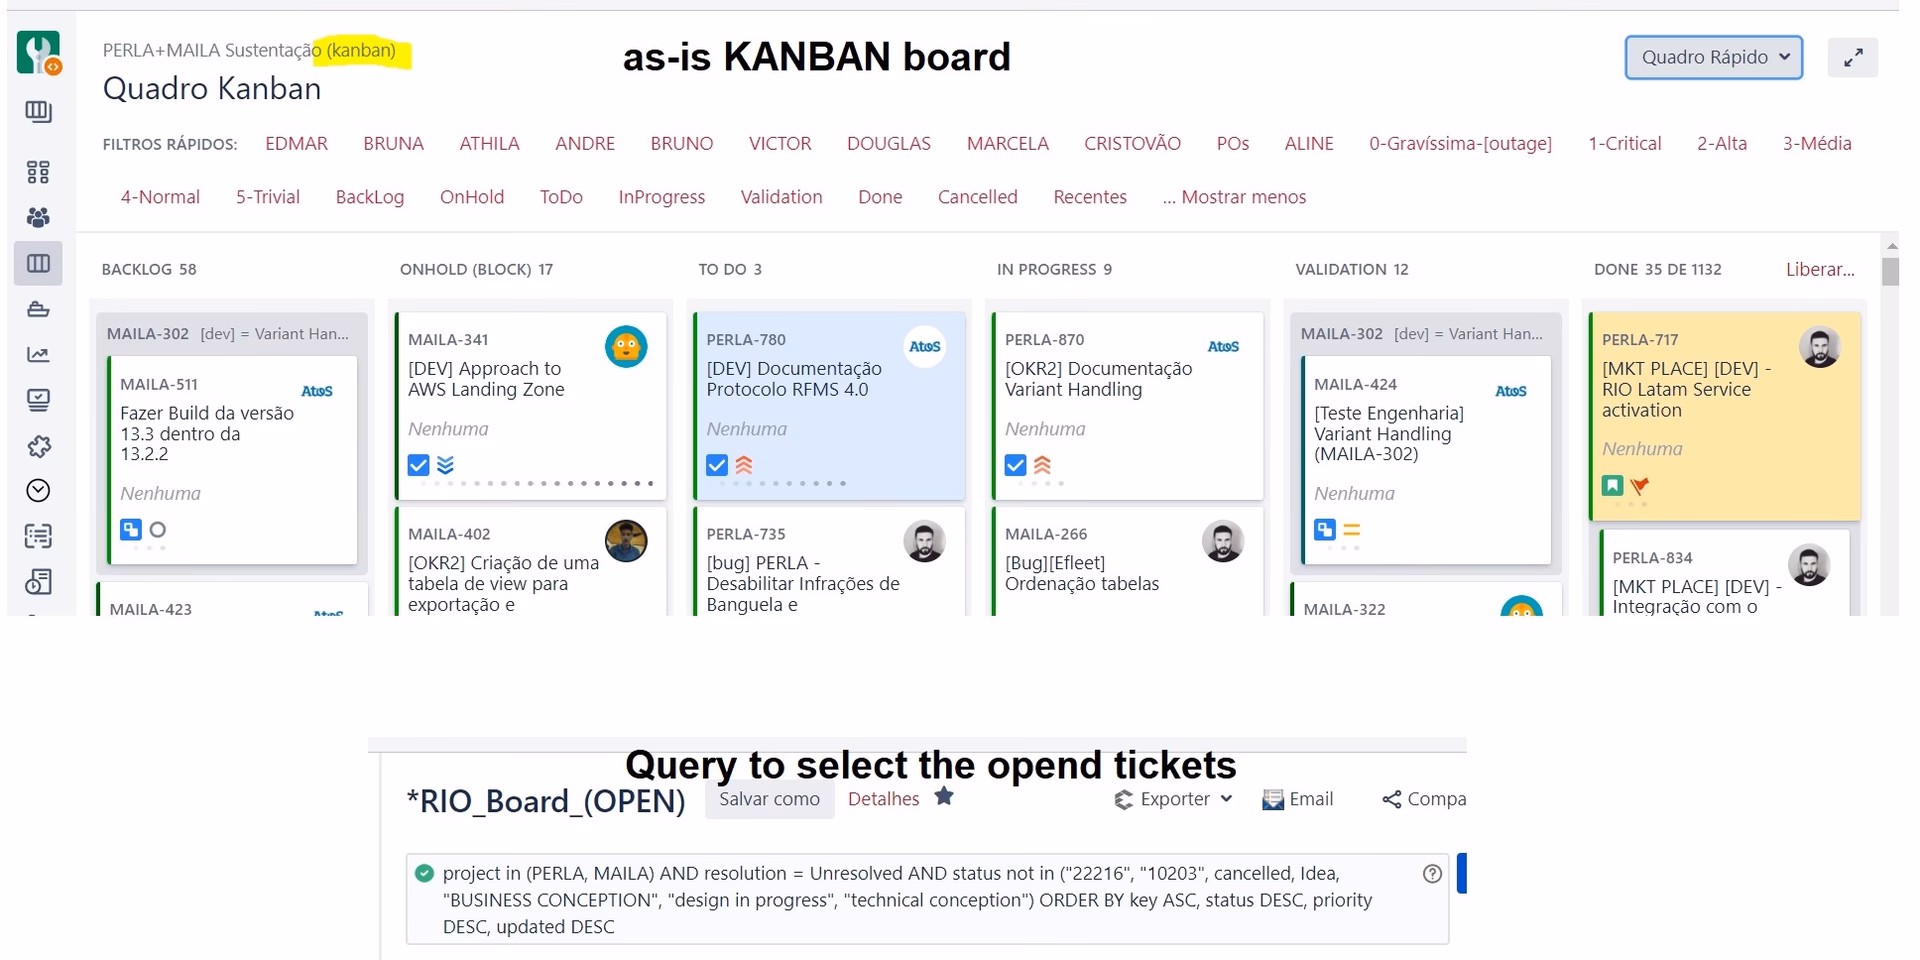
Task: Click the task checkbox icon on PERLA-870
Action: coord(1015,465)
